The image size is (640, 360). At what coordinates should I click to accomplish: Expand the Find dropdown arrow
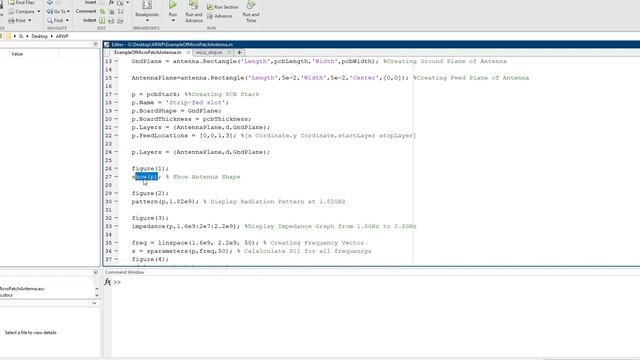tap(67, 20)
